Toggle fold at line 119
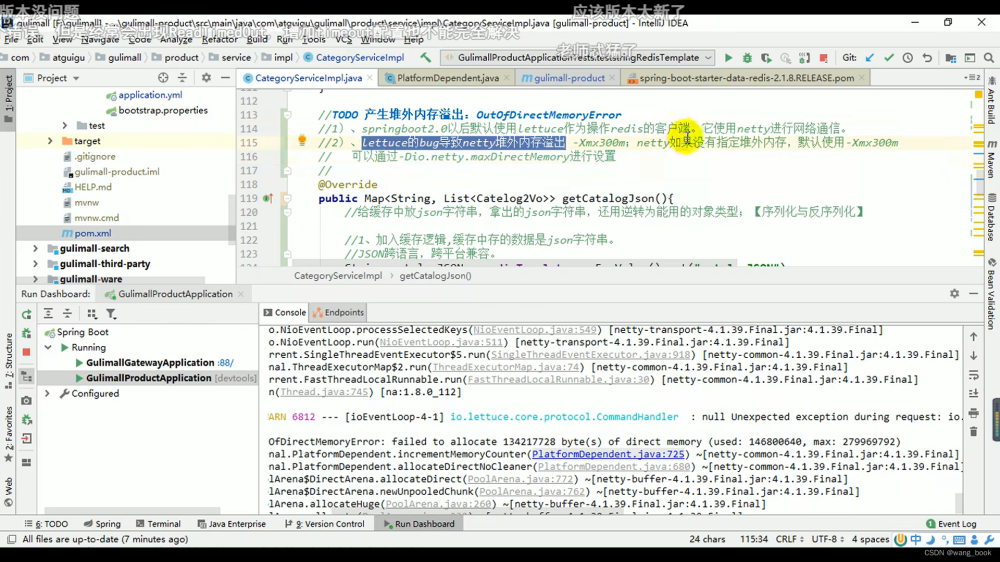This screenshot has height=562, width=1000. 287,198
